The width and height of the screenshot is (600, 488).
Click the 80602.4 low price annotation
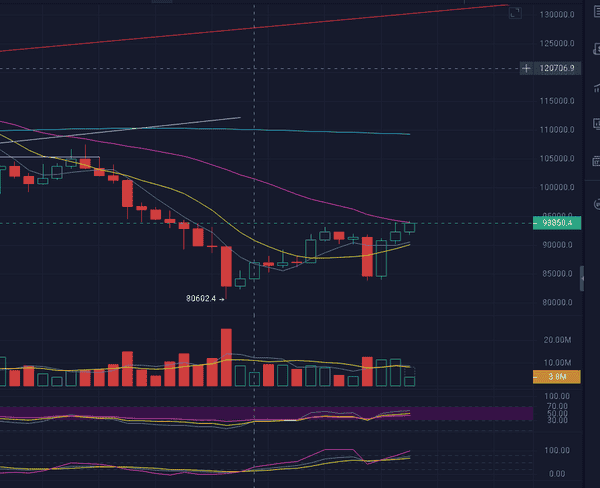[202, 298]
